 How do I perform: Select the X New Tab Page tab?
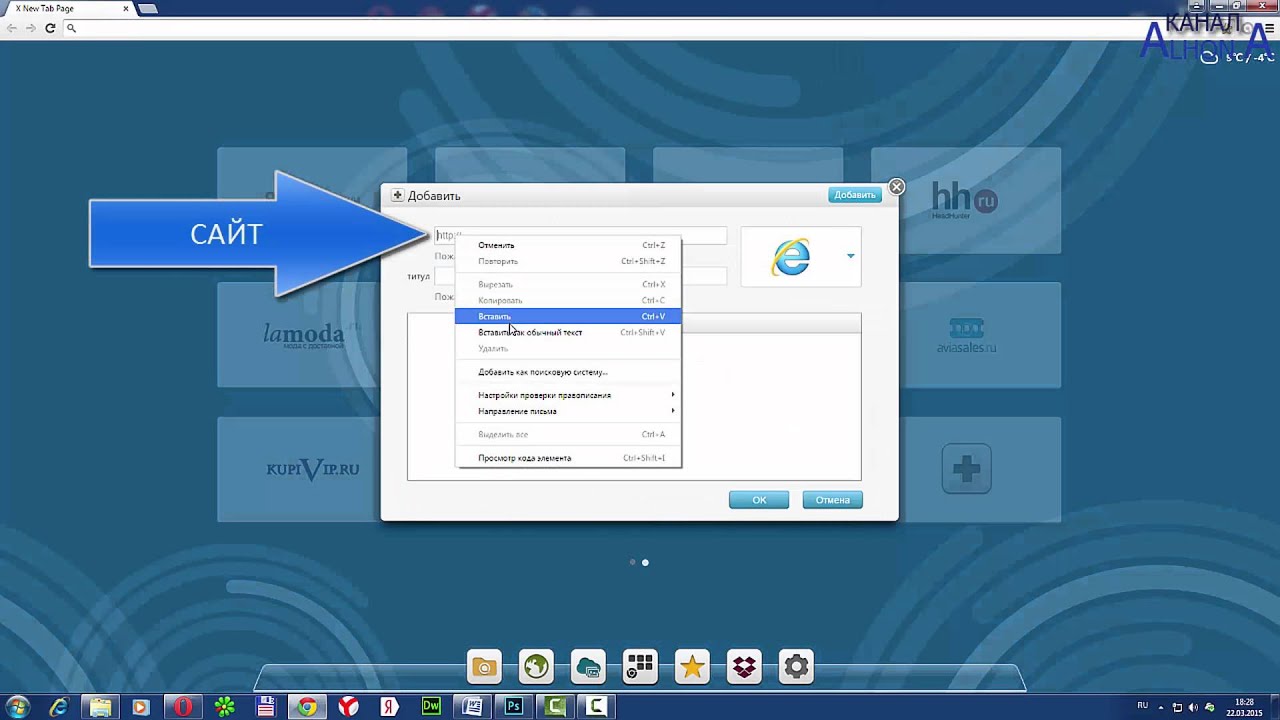[x=65, y=8]
